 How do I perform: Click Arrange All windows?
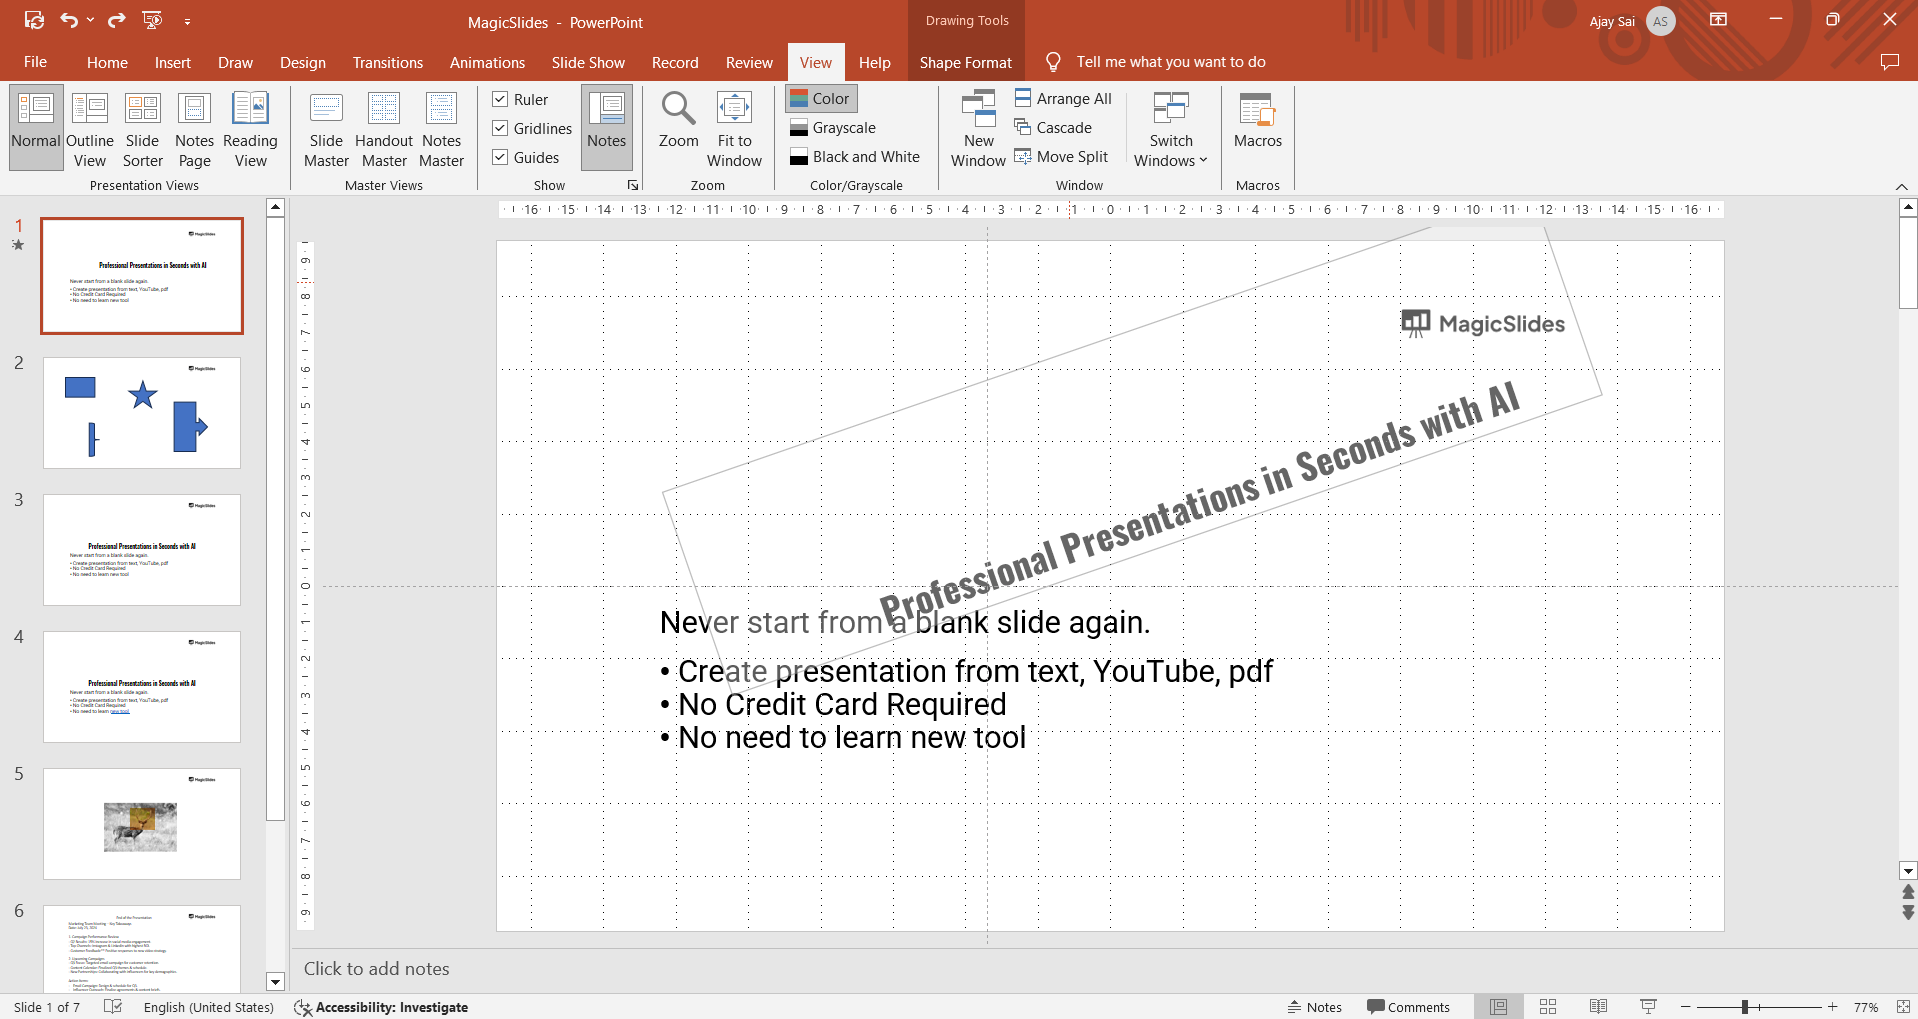click(x=1063, y=99)
